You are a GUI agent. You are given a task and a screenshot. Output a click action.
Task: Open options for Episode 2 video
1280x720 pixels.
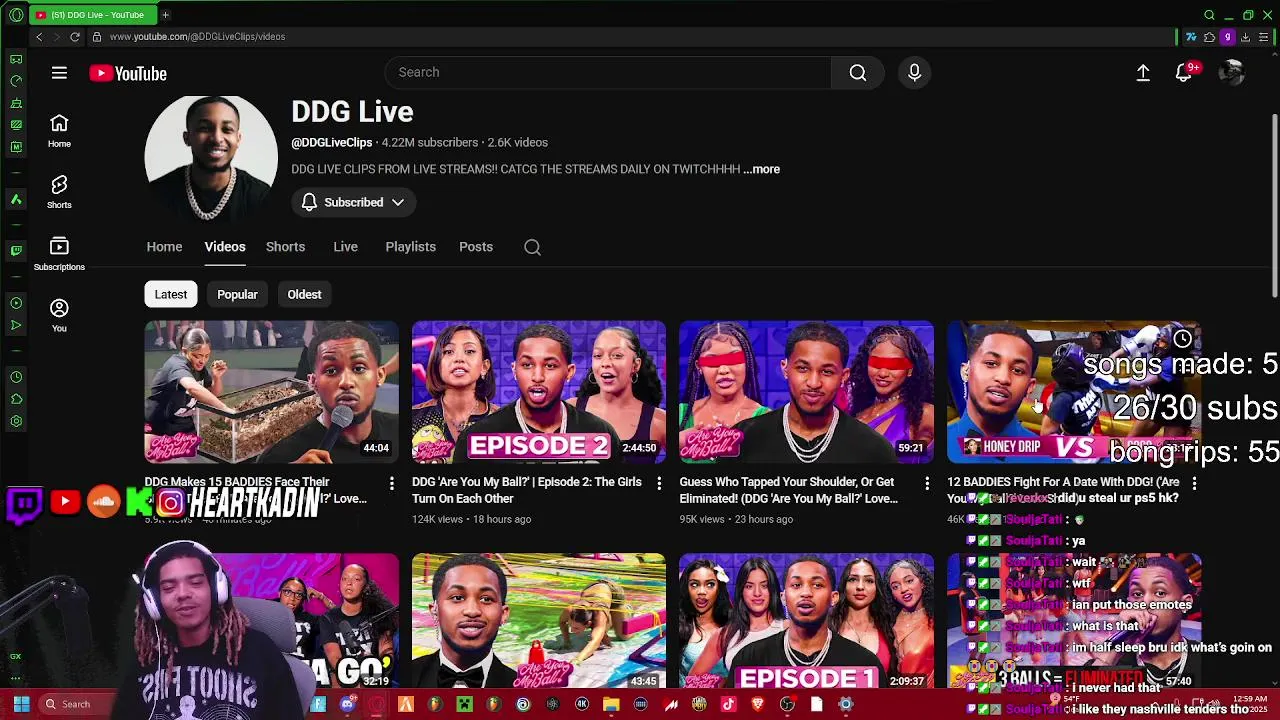[658, 483]
